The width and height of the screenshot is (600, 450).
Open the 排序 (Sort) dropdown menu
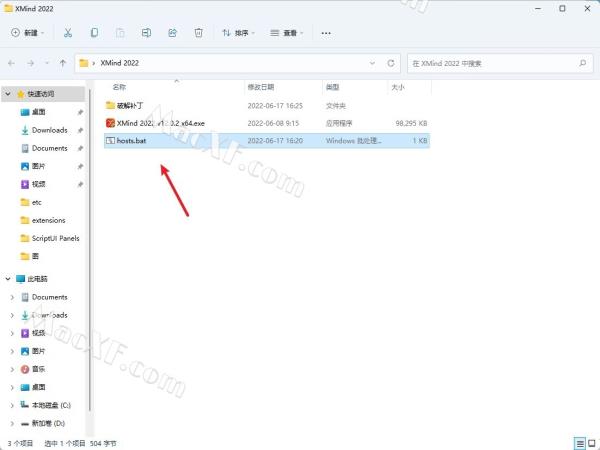[237, 33]
